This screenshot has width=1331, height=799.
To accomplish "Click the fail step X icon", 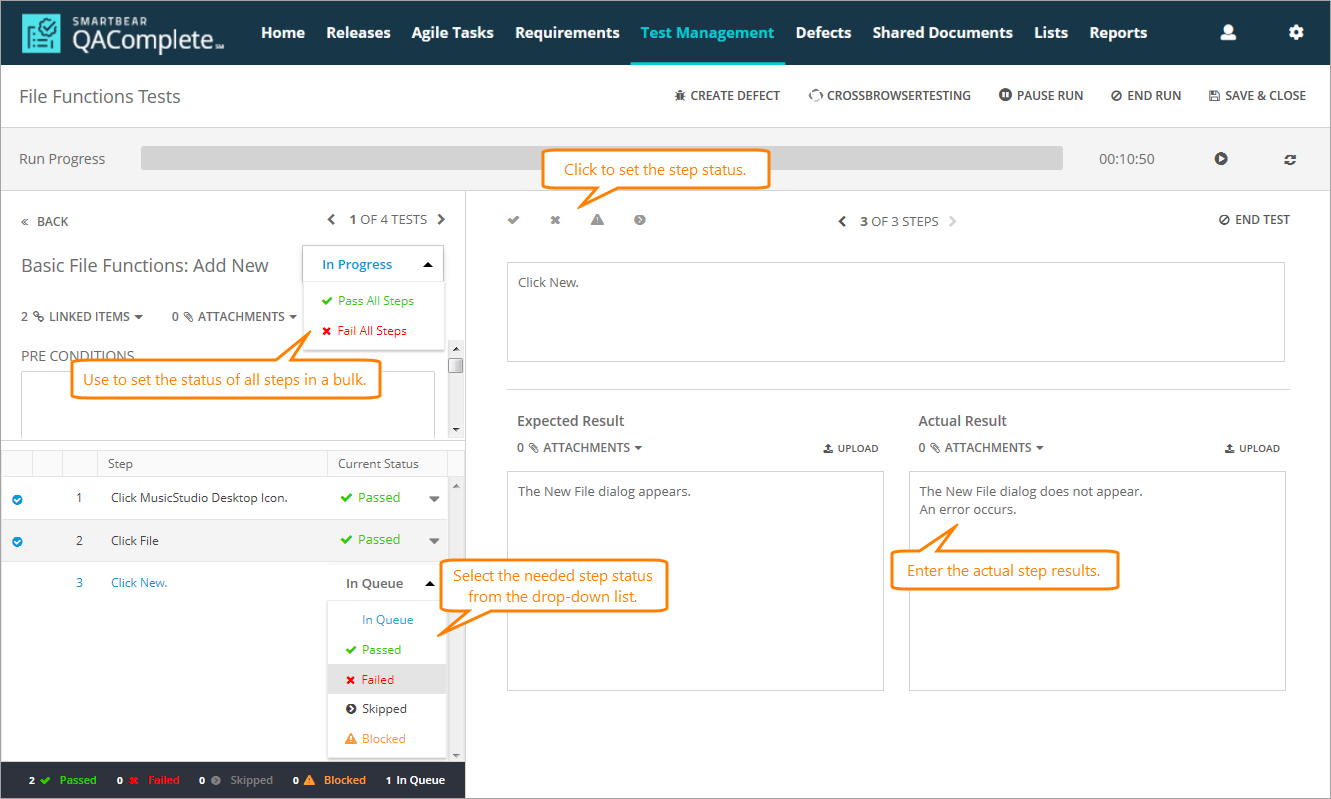I will 555,220.
